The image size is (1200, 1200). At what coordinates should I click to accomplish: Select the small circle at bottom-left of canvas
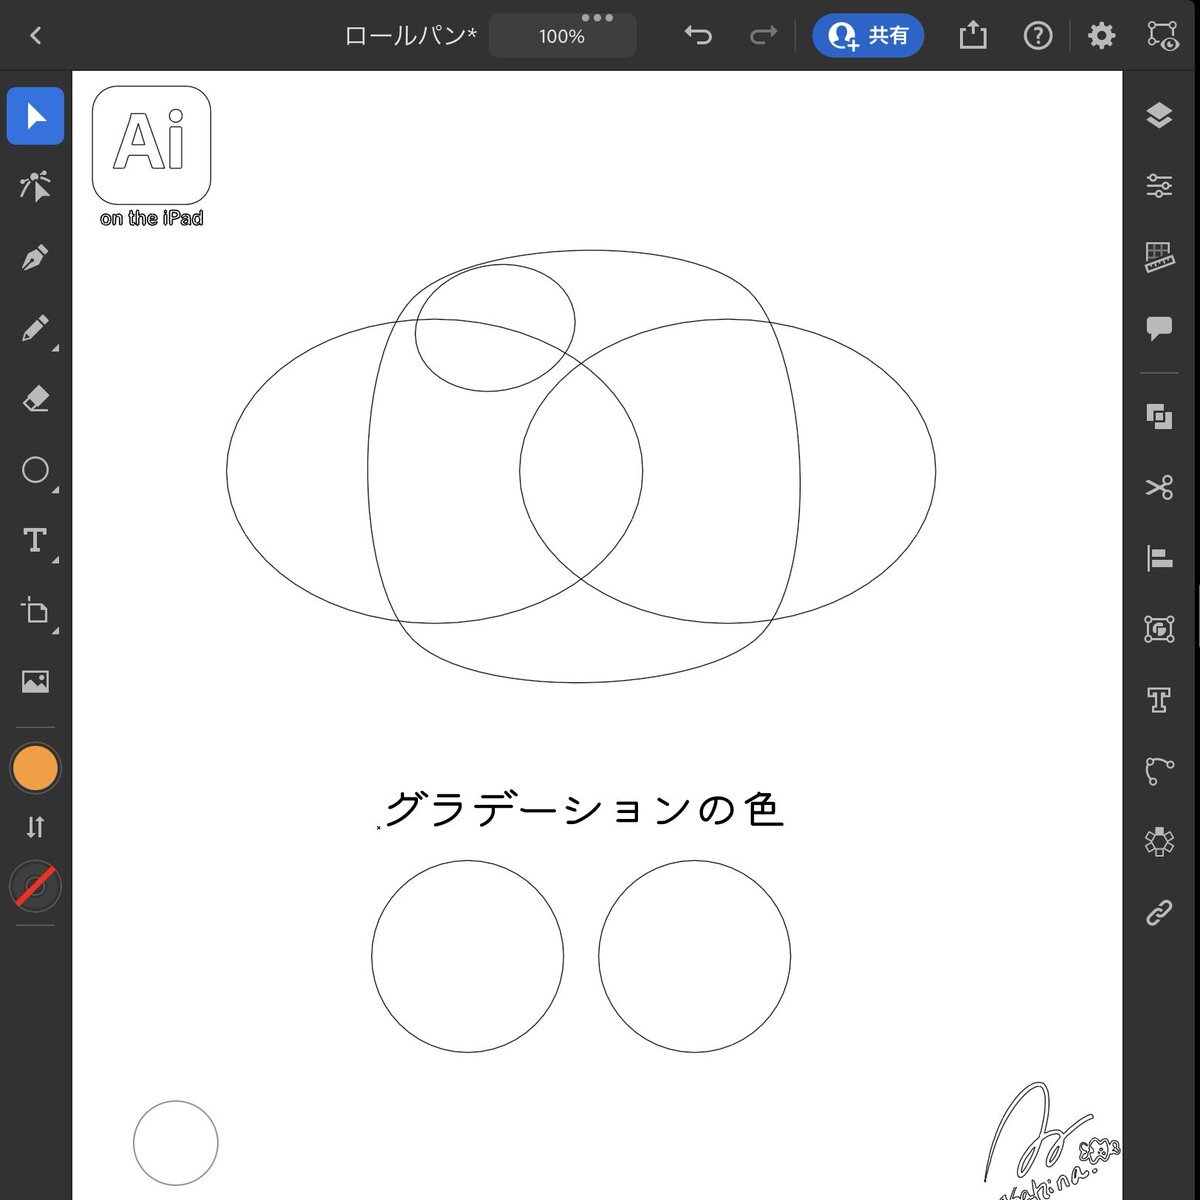[175, 1143]
